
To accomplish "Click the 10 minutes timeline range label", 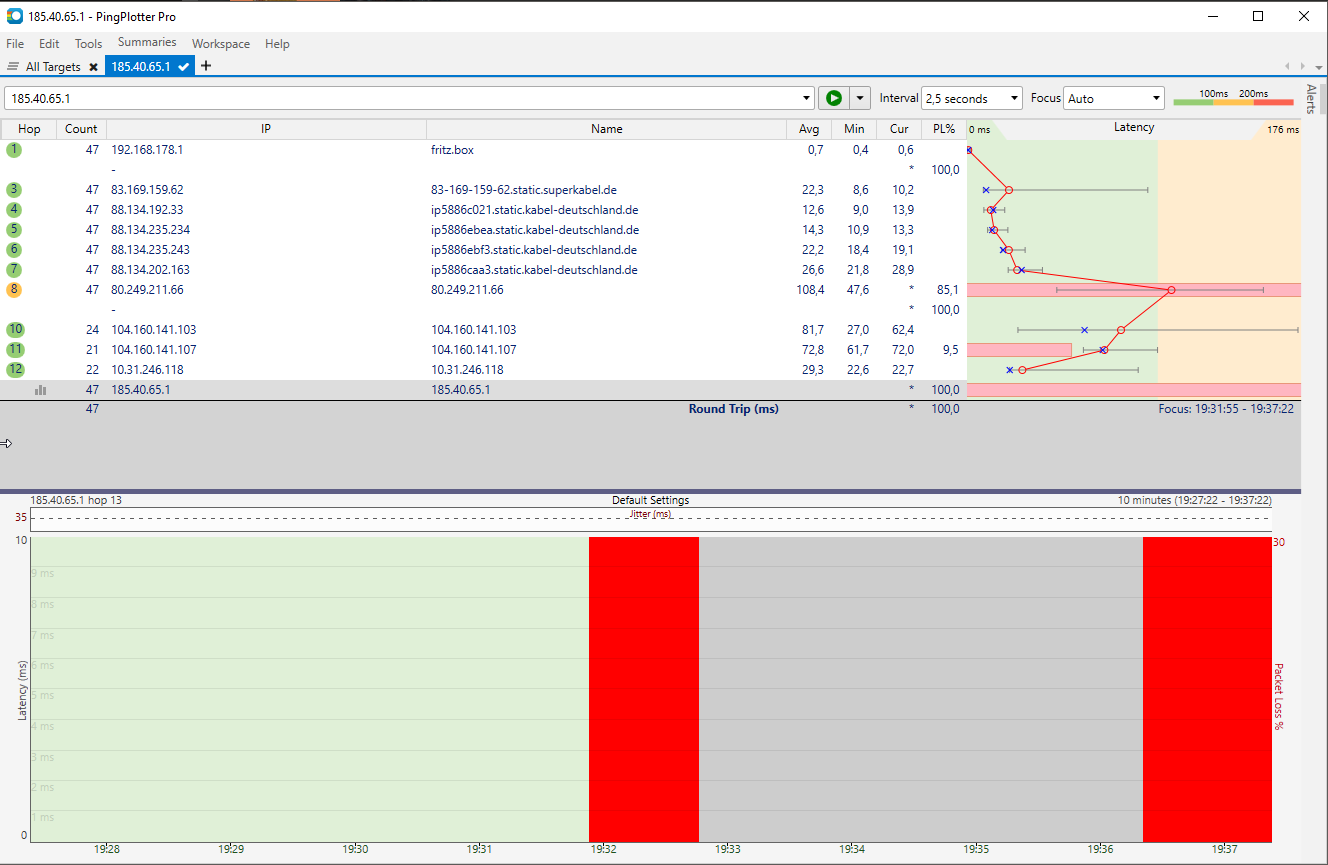I will pos(1194,500).
